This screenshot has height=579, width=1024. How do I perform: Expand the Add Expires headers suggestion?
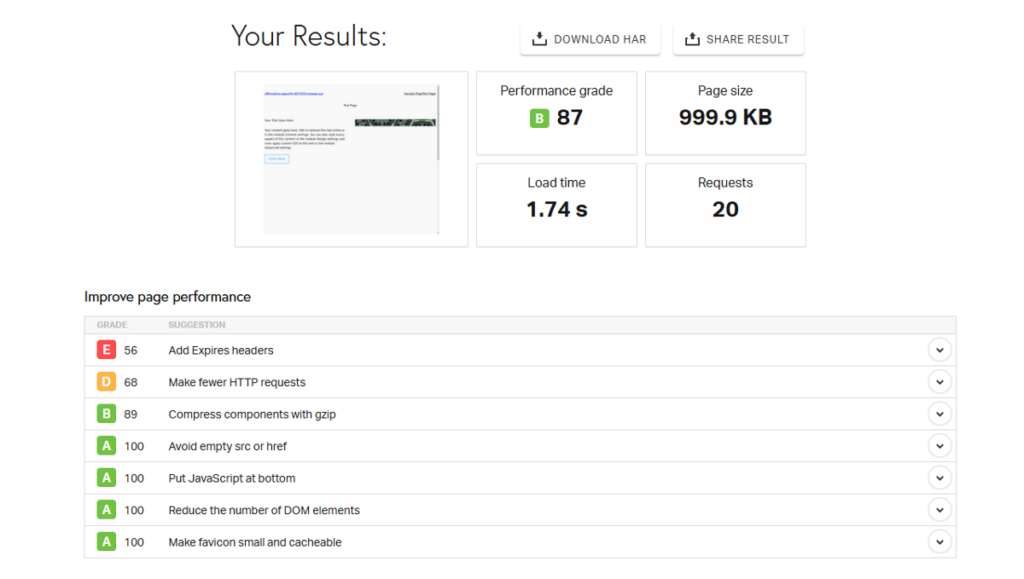(940, 350)
